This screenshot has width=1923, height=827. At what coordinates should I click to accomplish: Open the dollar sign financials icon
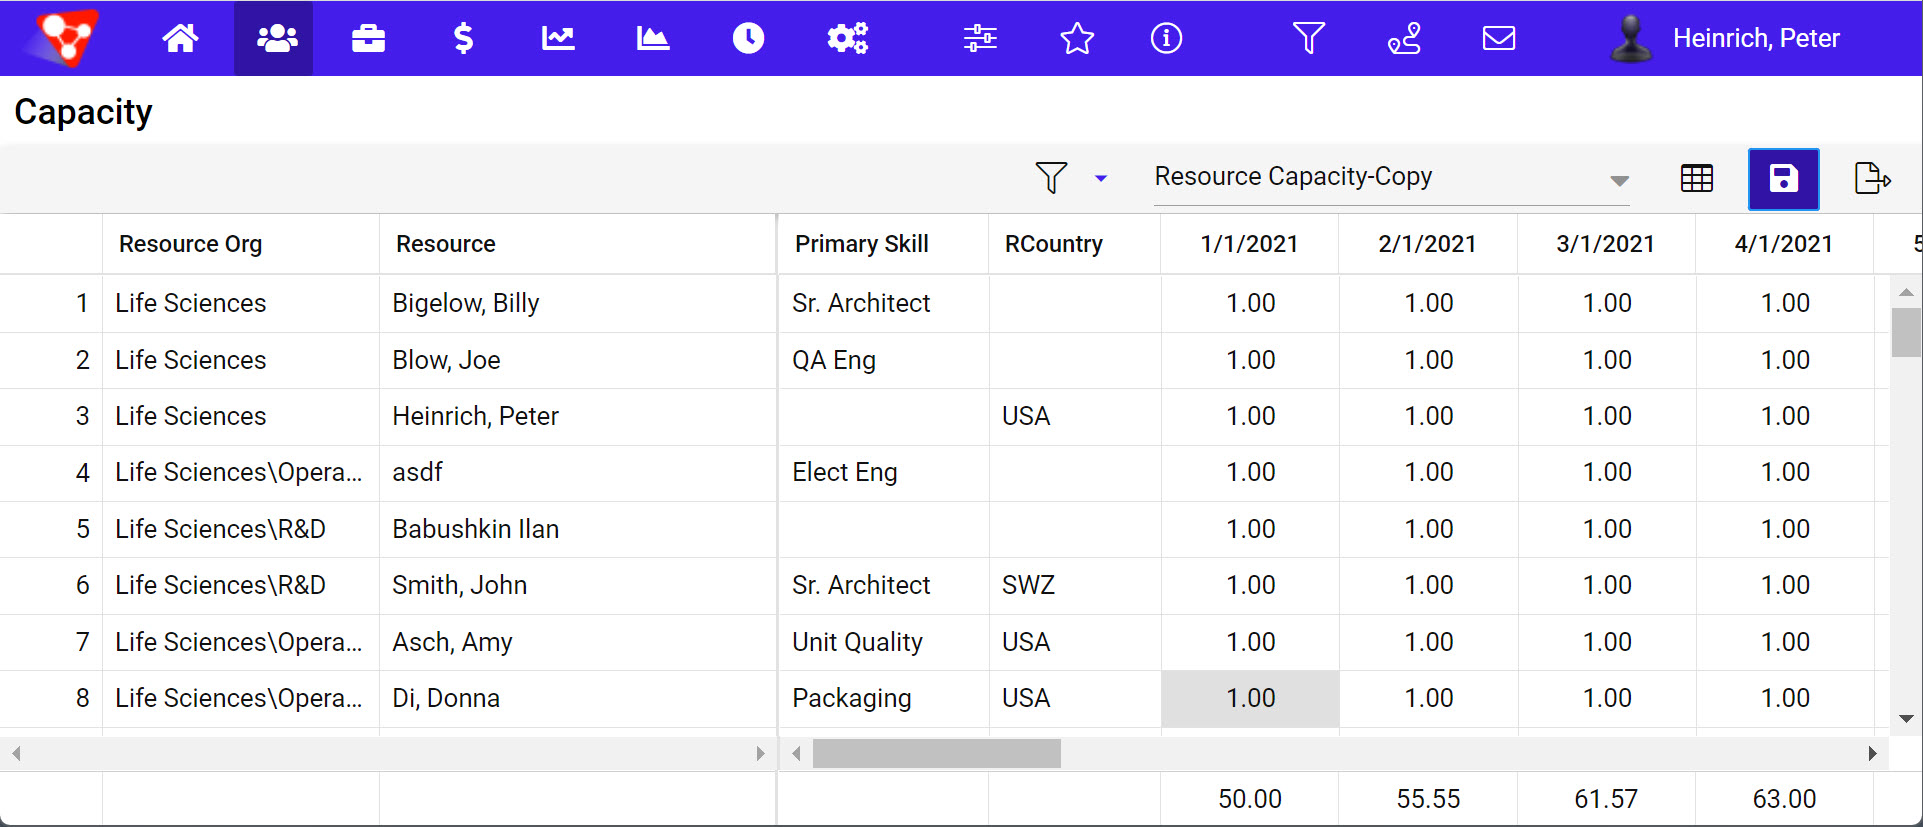(463, 38)
